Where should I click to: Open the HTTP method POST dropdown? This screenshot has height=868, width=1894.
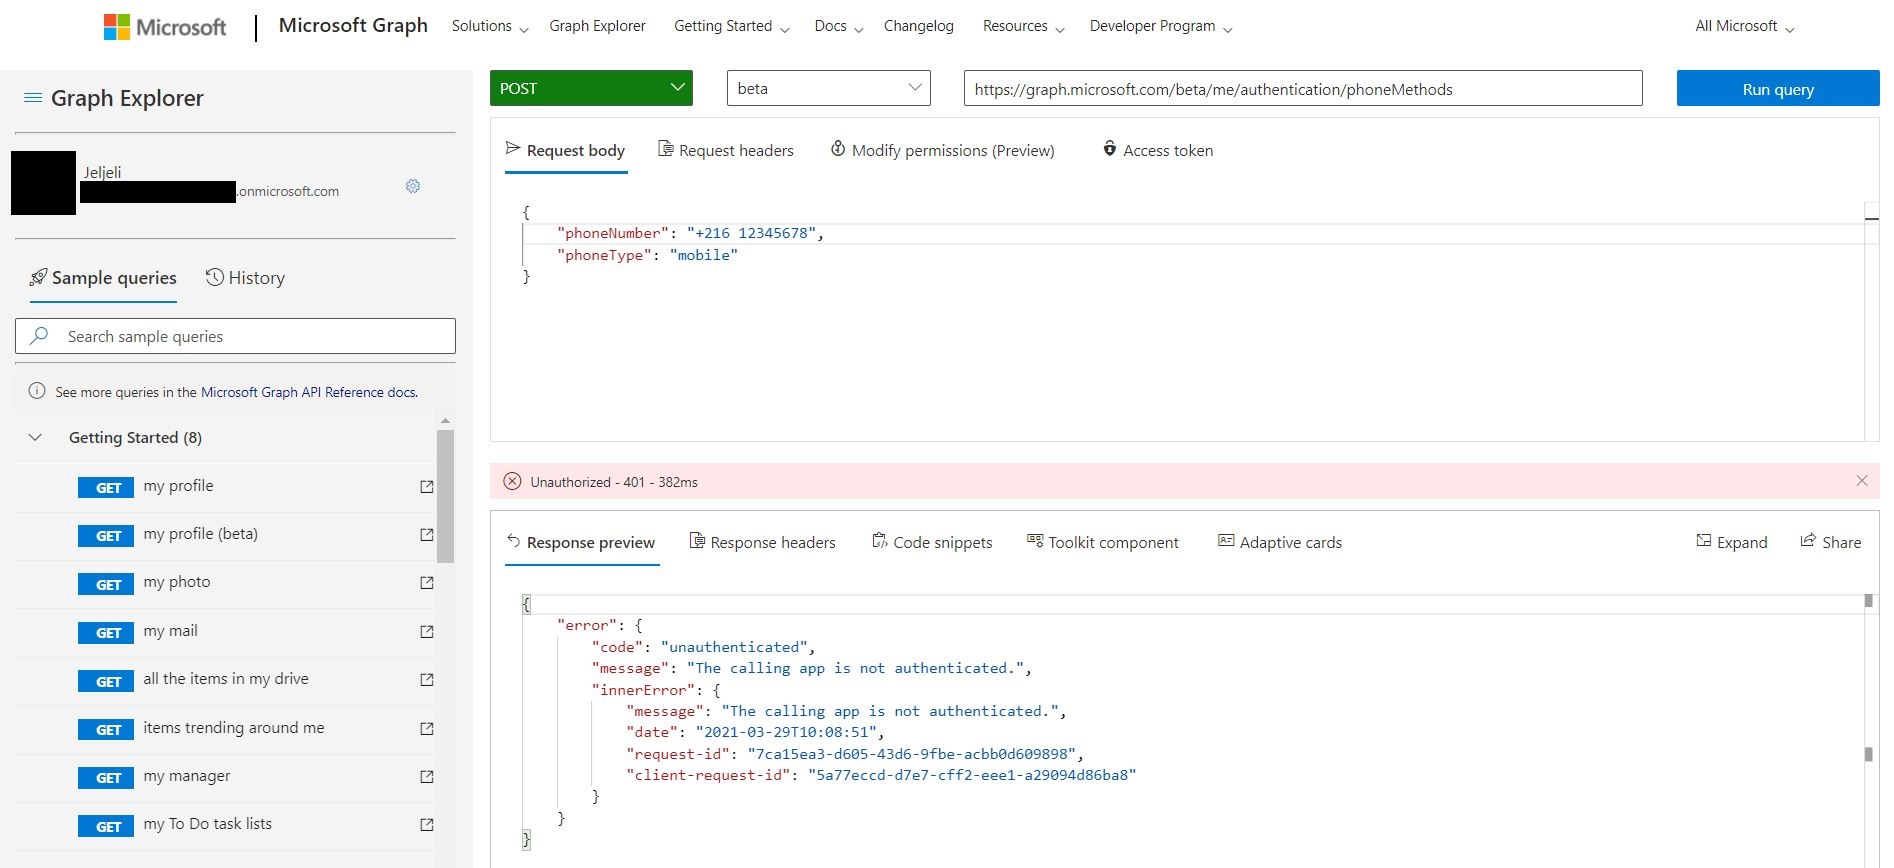tap(591, 88)
